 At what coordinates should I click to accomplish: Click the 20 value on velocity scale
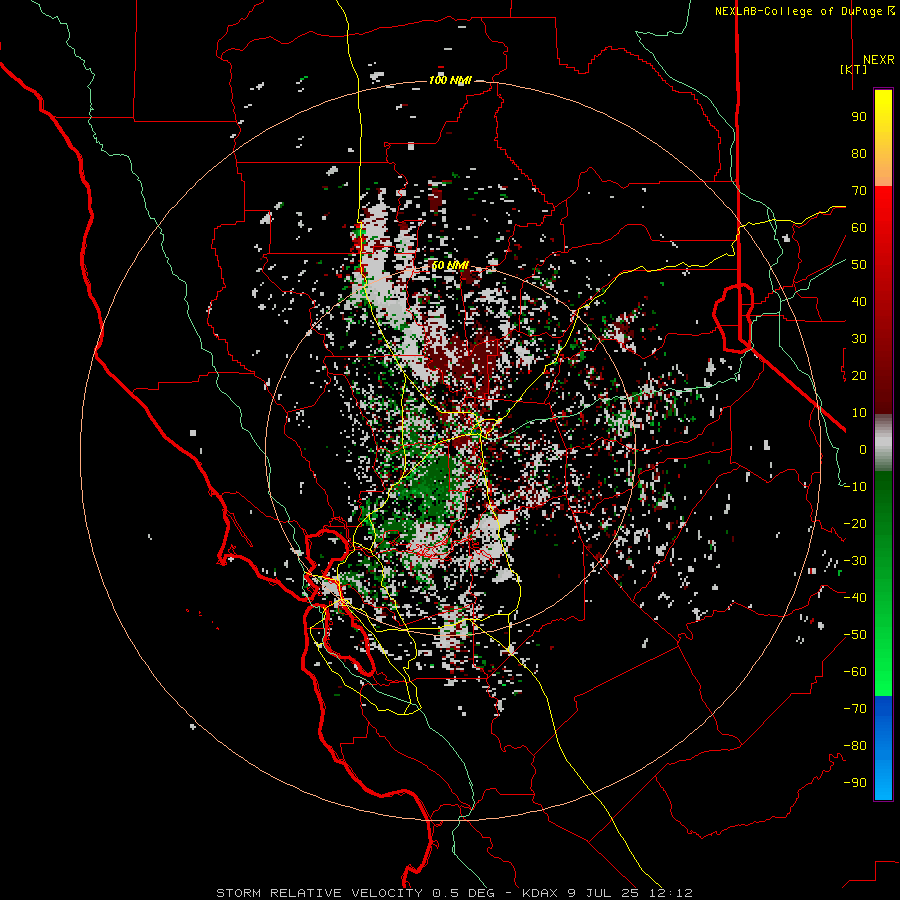859,375
